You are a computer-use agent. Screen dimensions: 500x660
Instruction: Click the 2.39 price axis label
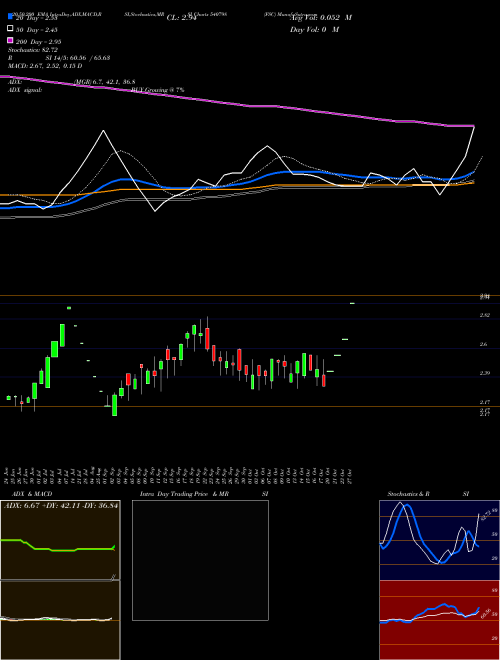pyautogui.click(x=484, y=373)
